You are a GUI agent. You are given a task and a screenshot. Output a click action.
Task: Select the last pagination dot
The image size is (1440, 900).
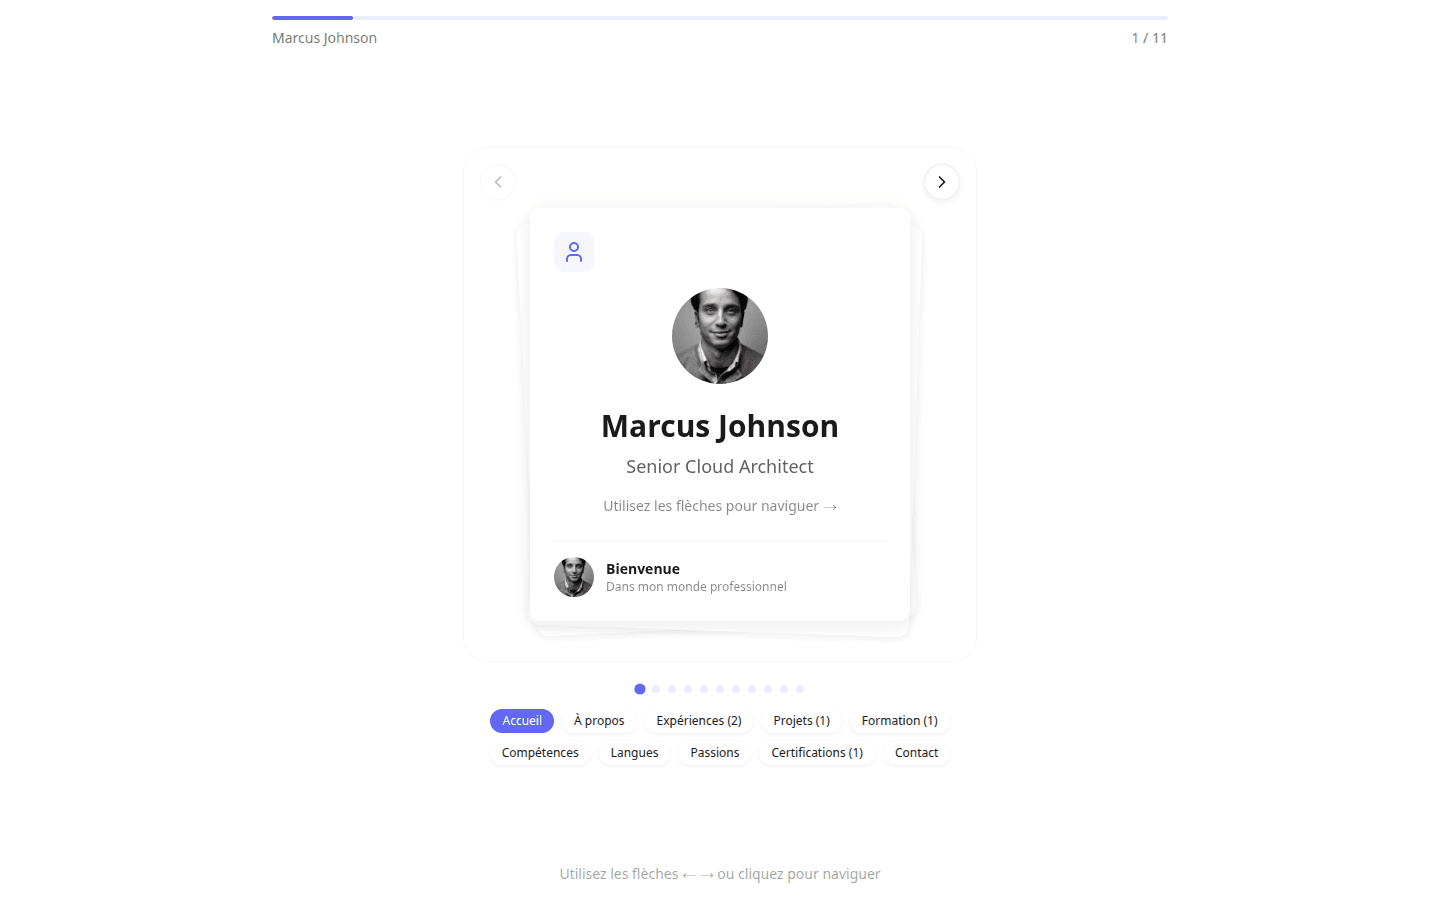[800, 689]
